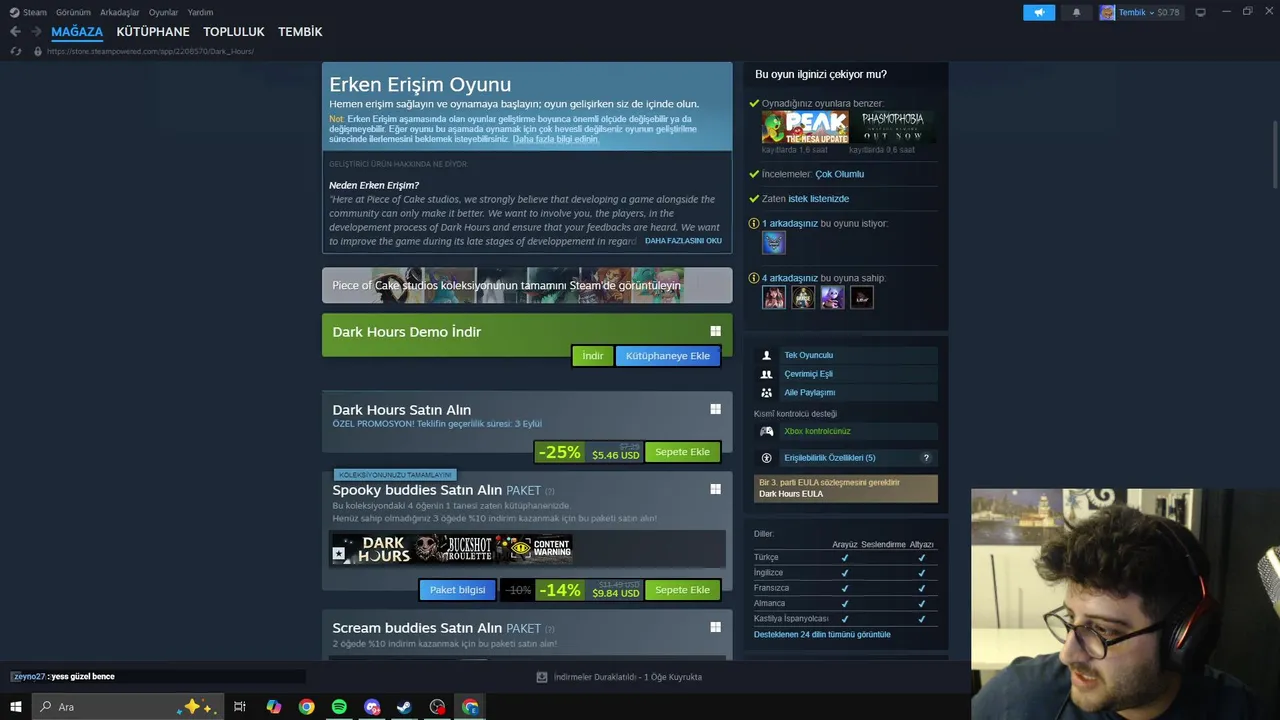Click the Windows icon on Dark Hours Satın Alın
The image size is (1280, 720).
[715, 409]
